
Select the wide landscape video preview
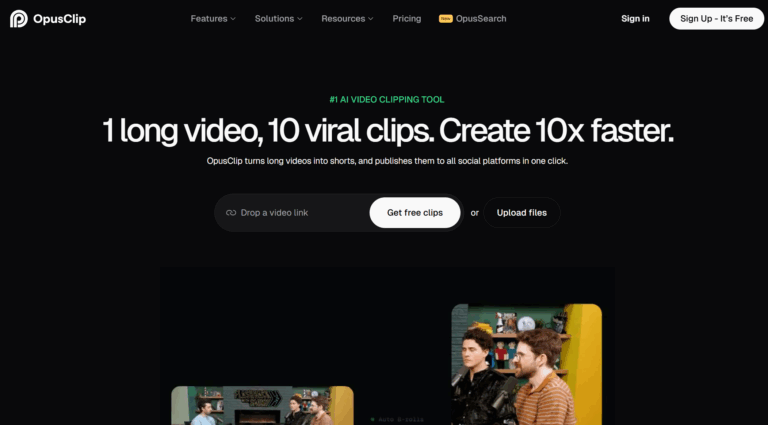pos(262,406)
